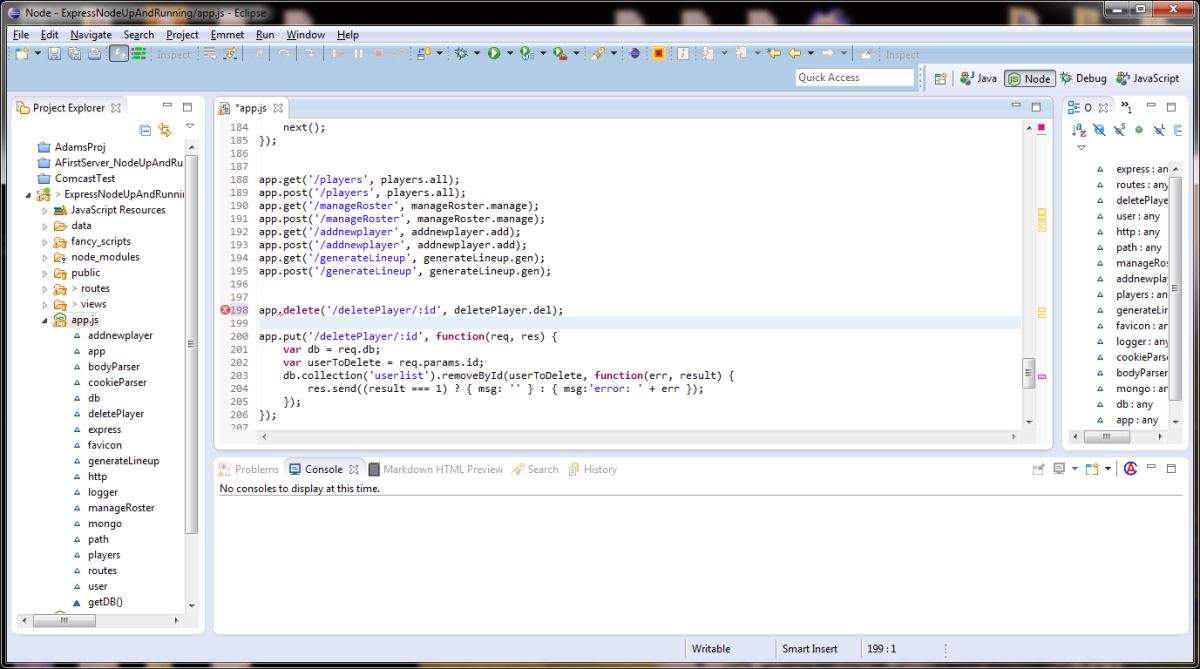Click Open Perspective icon

pyautogui.click(x=940, y=78)
